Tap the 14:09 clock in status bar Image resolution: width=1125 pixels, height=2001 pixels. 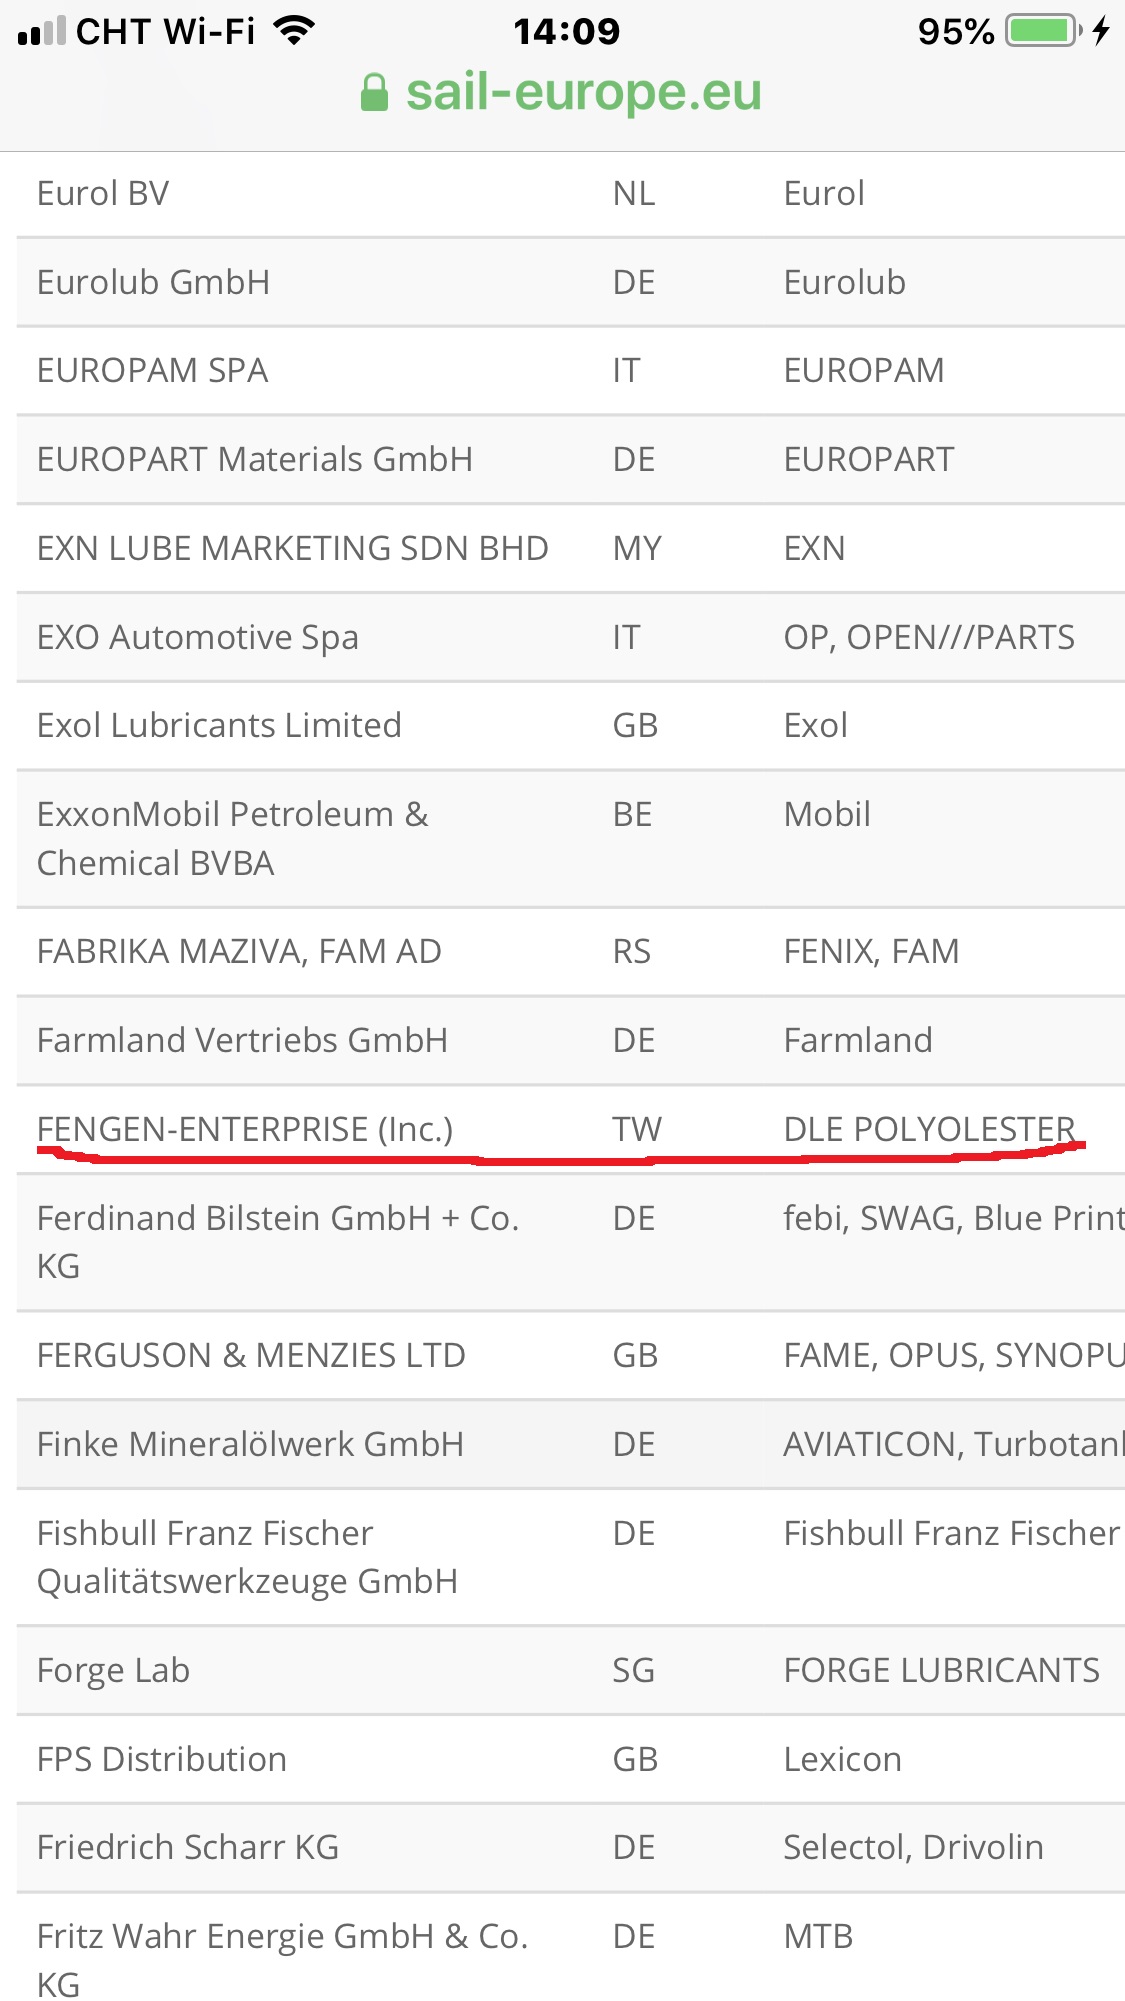pyautogui.click(x=567, y=32)
